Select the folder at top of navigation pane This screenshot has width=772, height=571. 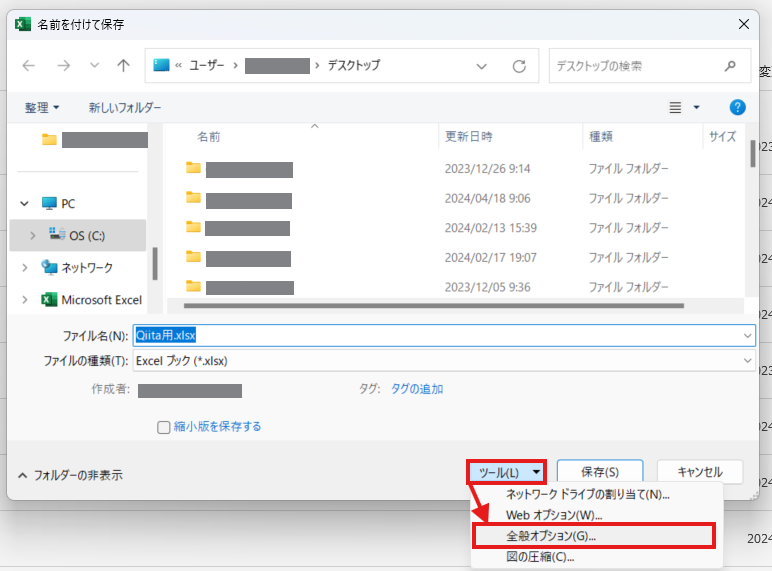(x=95, y=140)
